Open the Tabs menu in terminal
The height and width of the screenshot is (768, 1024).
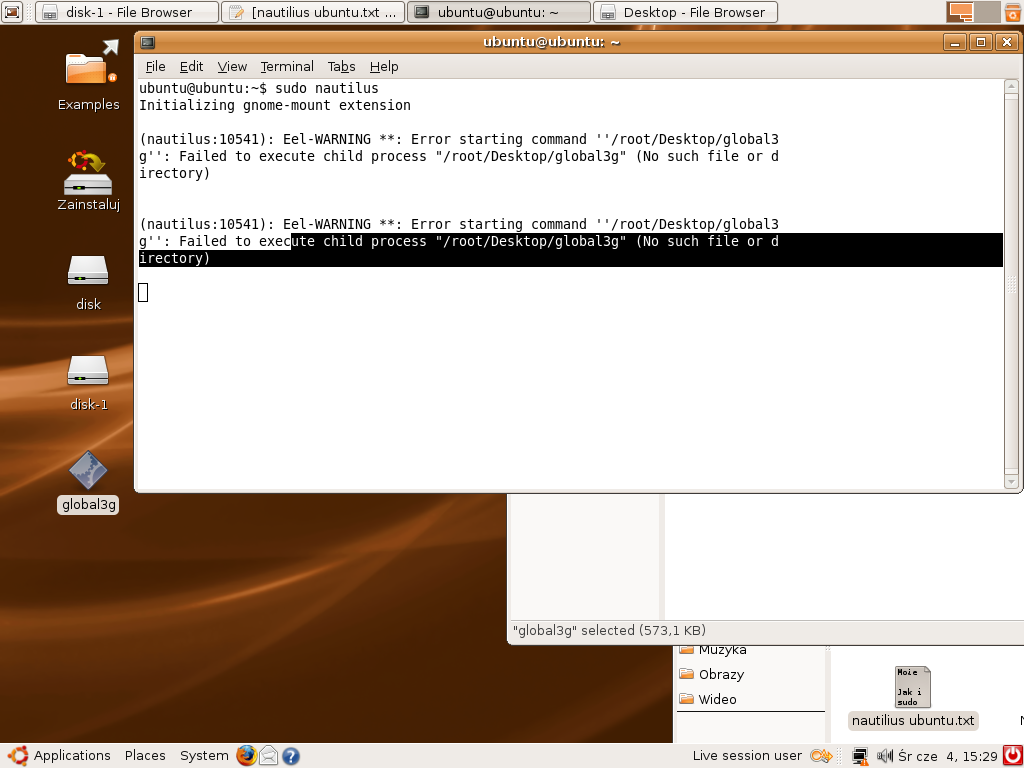[342, 67]
